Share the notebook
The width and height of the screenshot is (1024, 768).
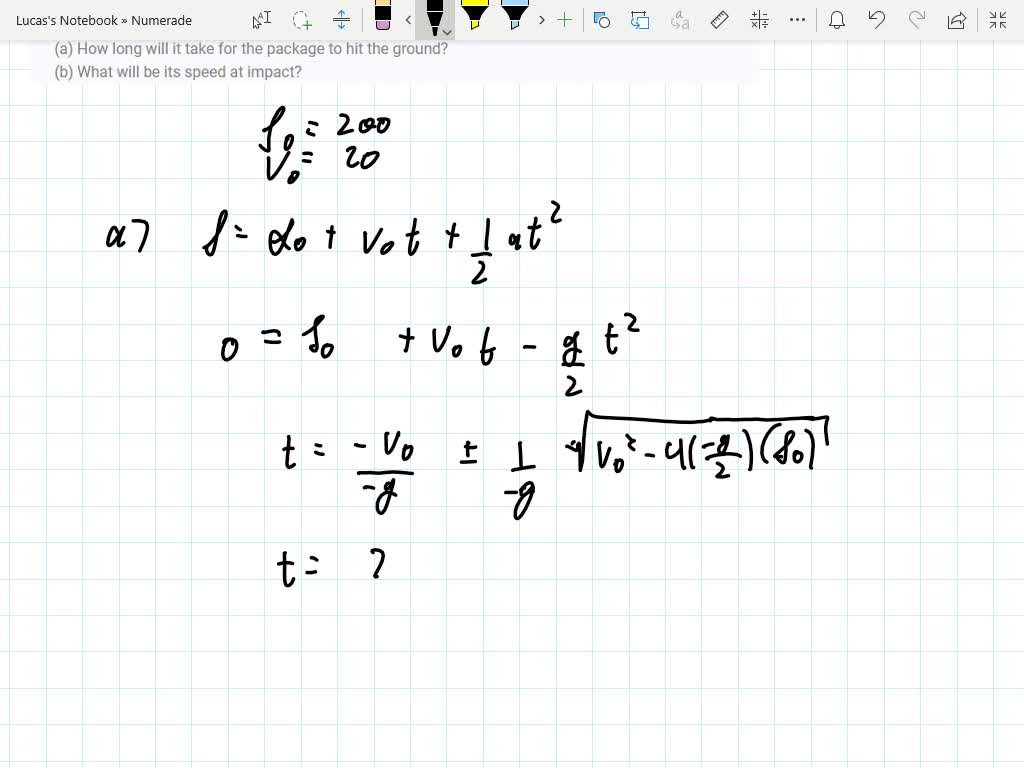pyautogui.click(x=957, y=20)
